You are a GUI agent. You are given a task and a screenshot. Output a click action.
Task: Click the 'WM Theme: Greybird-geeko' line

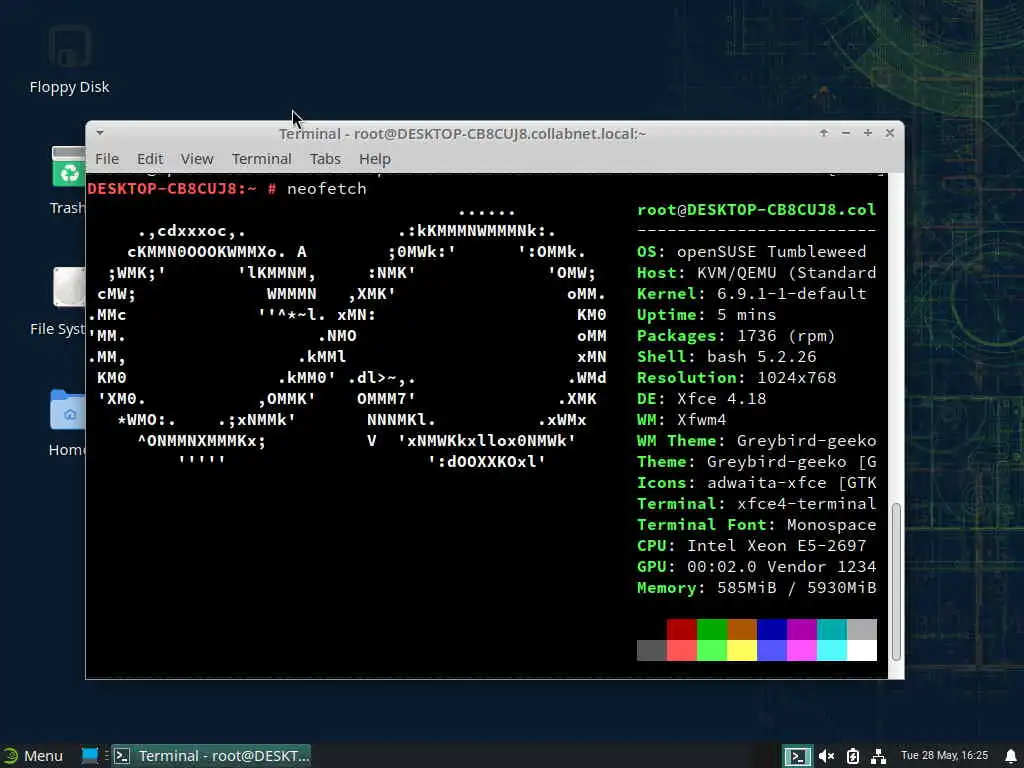756,441
